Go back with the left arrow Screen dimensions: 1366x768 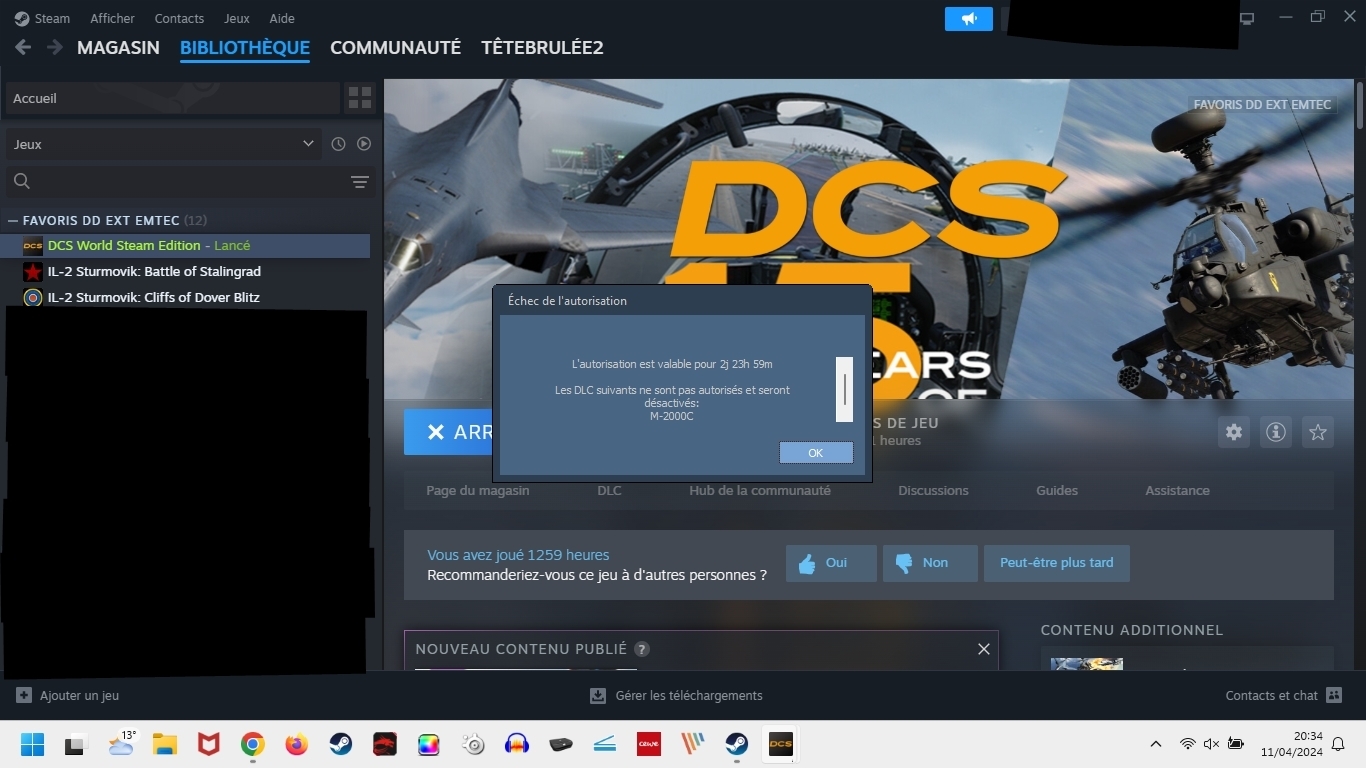23,47
